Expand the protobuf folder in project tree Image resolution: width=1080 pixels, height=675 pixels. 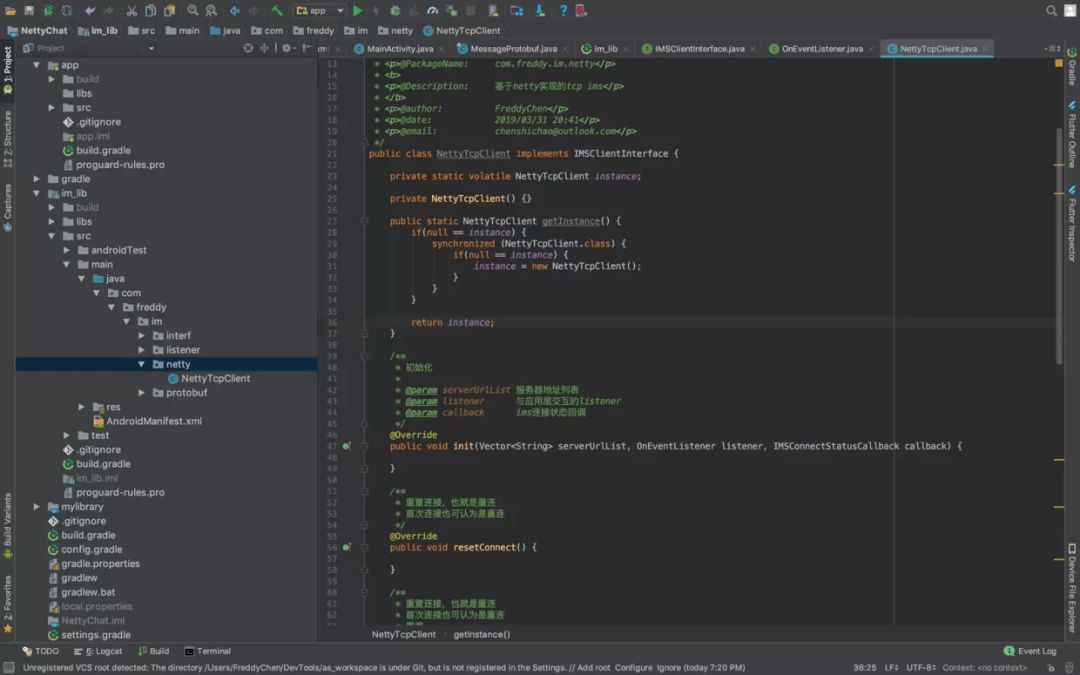tap(142, 393)
